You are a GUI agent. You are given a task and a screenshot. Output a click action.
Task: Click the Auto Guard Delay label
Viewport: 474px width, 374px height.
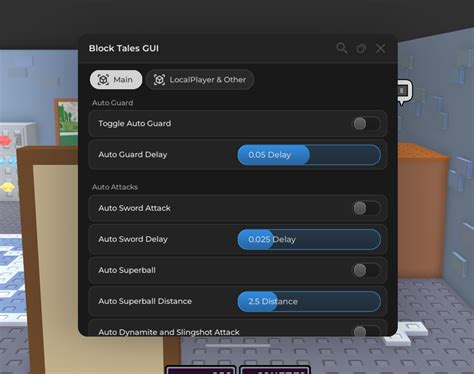click(133, 155)
